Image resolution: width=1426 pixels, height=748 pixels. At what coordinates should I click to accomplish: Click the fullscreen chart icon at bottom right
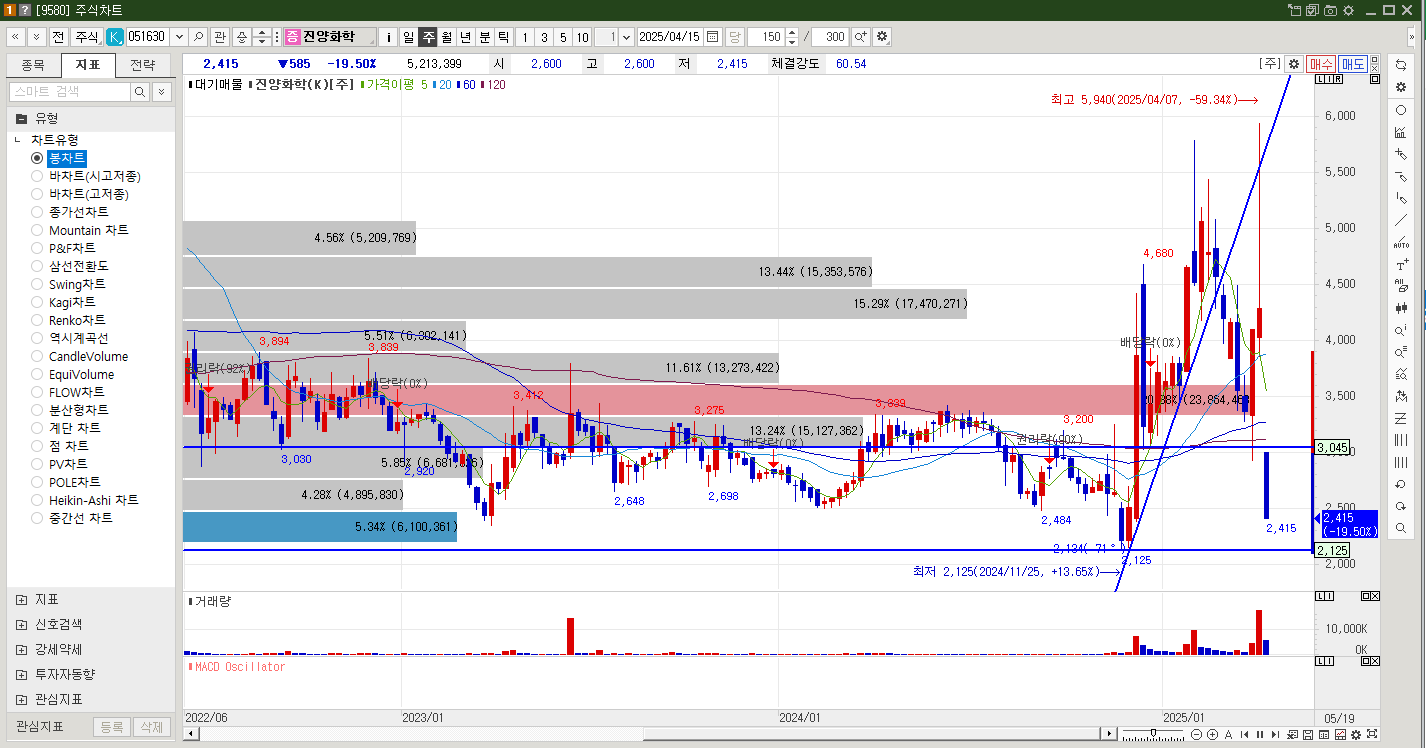click(x=1372, y=734)
